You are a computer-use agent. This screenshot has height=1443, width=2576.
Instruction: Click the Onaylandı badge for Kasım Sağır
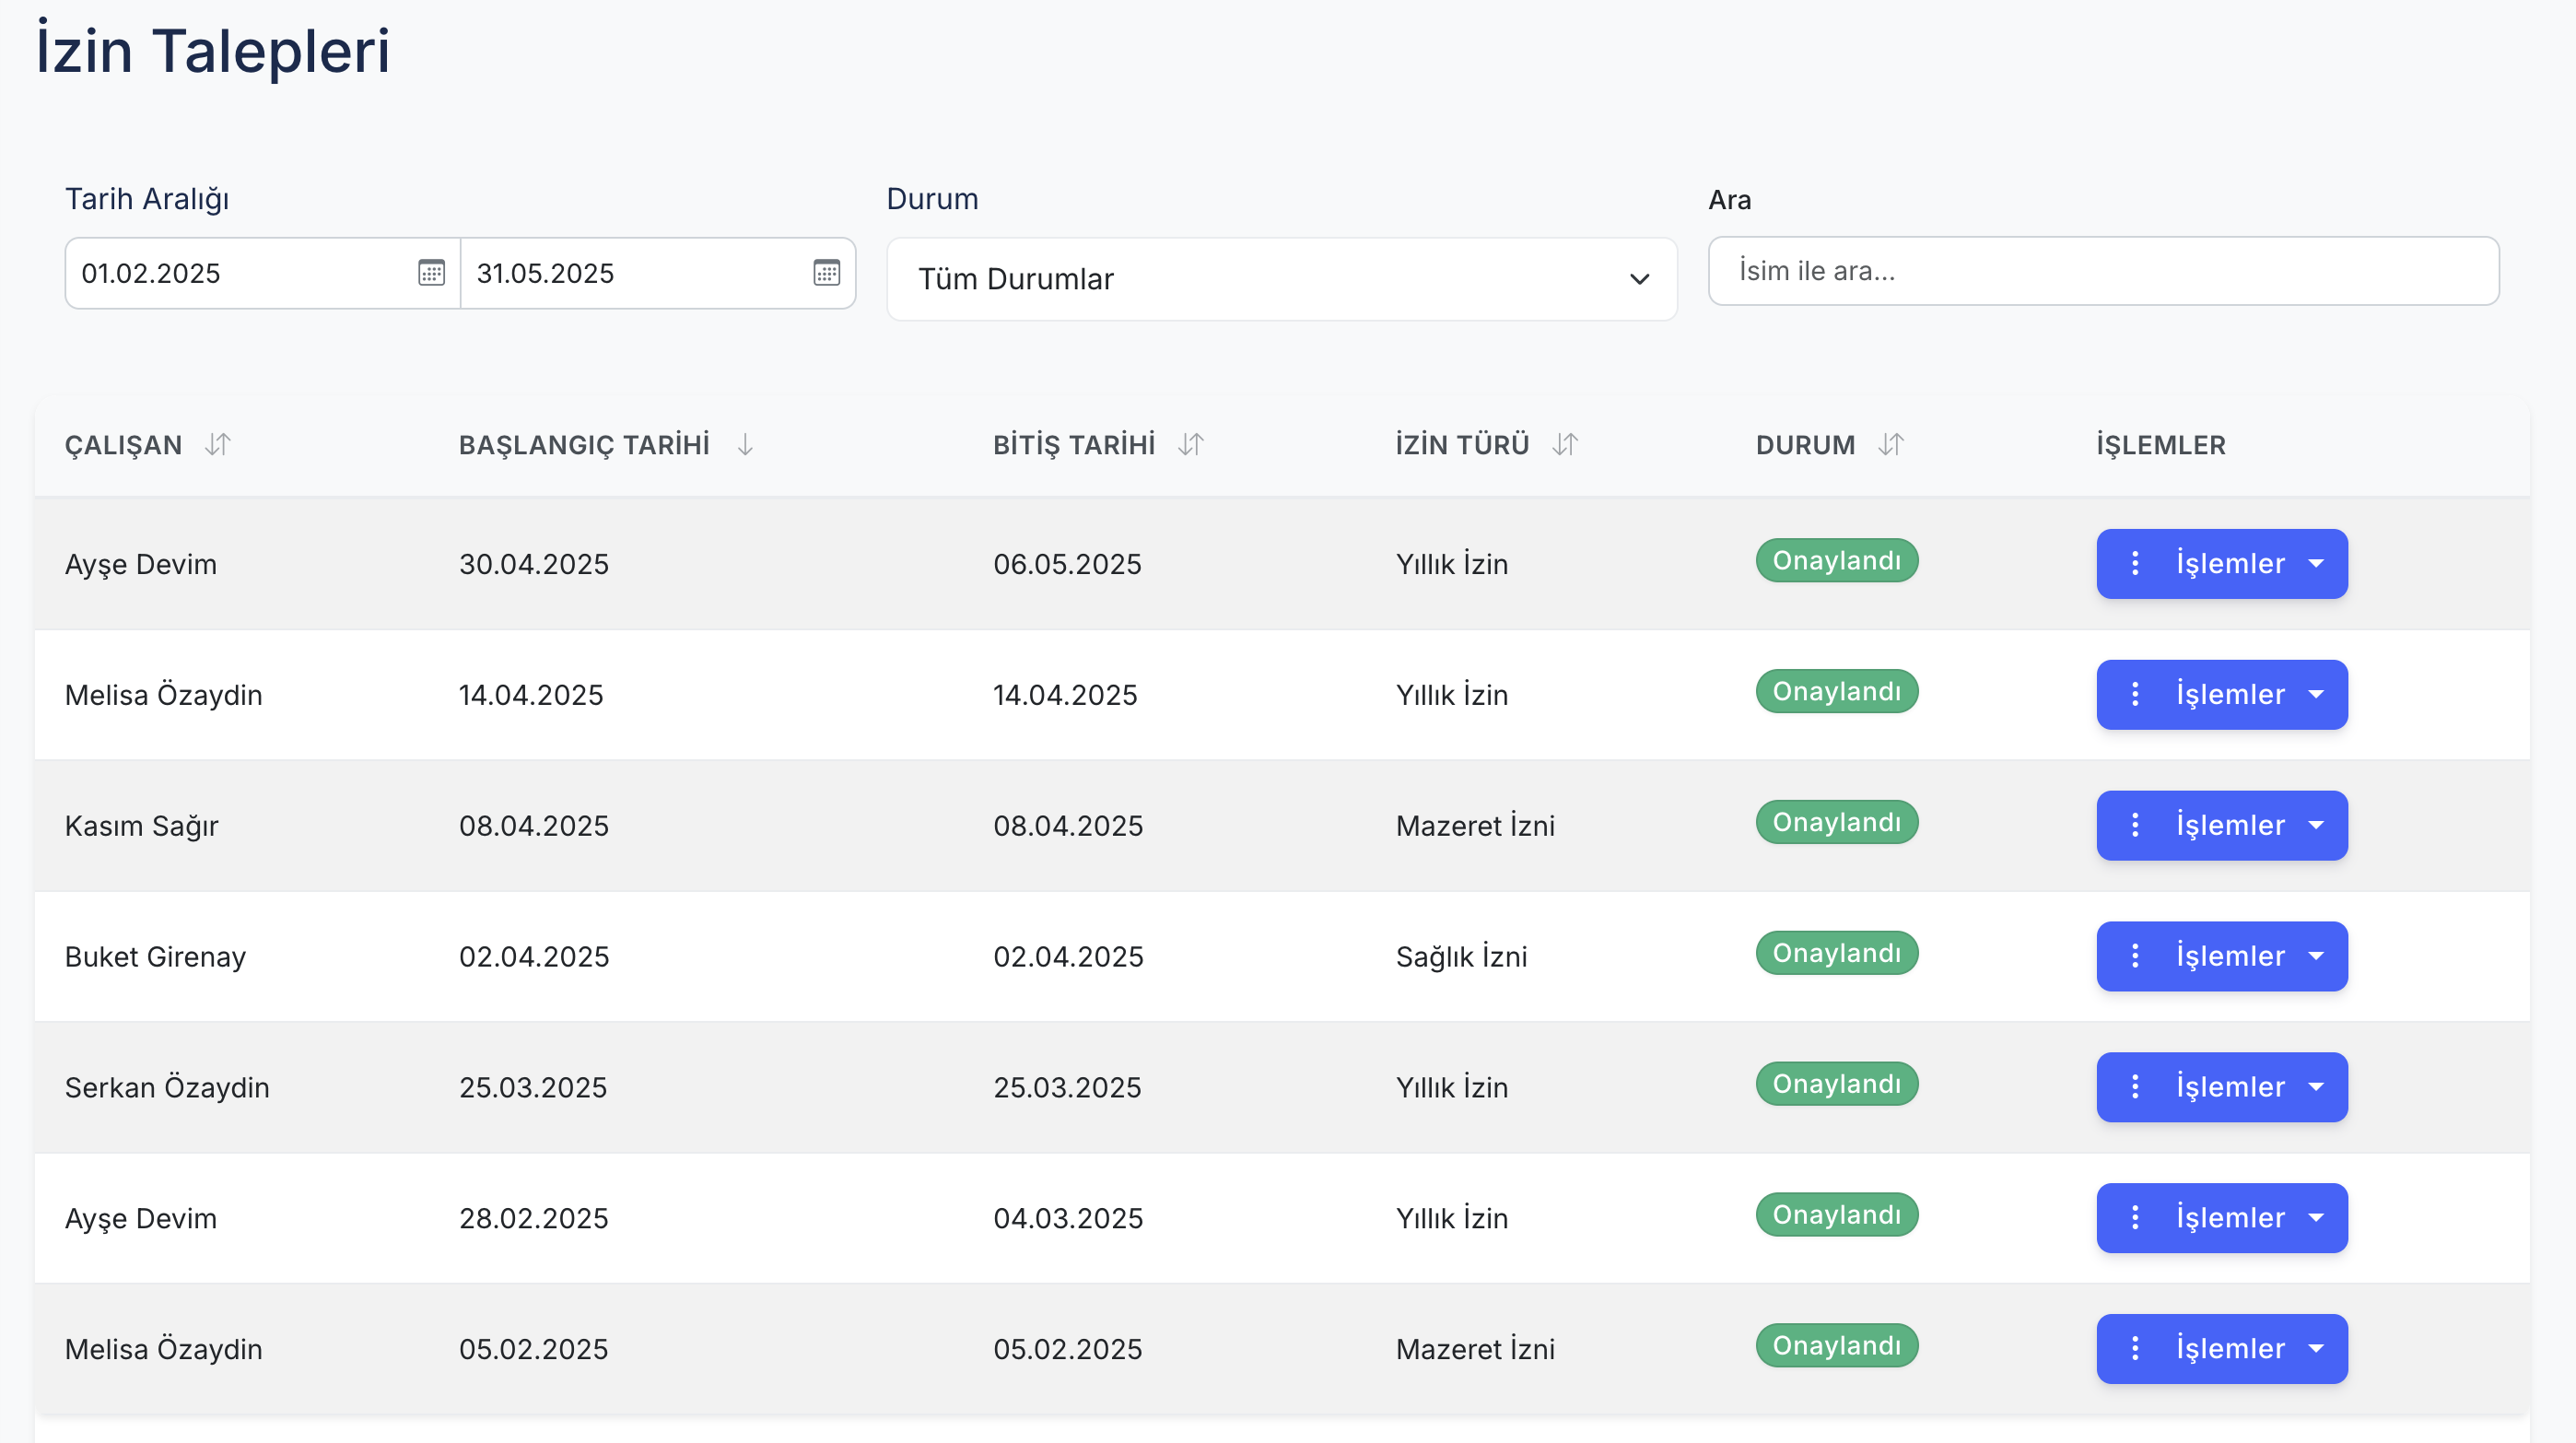click(x=1837, y=822)
